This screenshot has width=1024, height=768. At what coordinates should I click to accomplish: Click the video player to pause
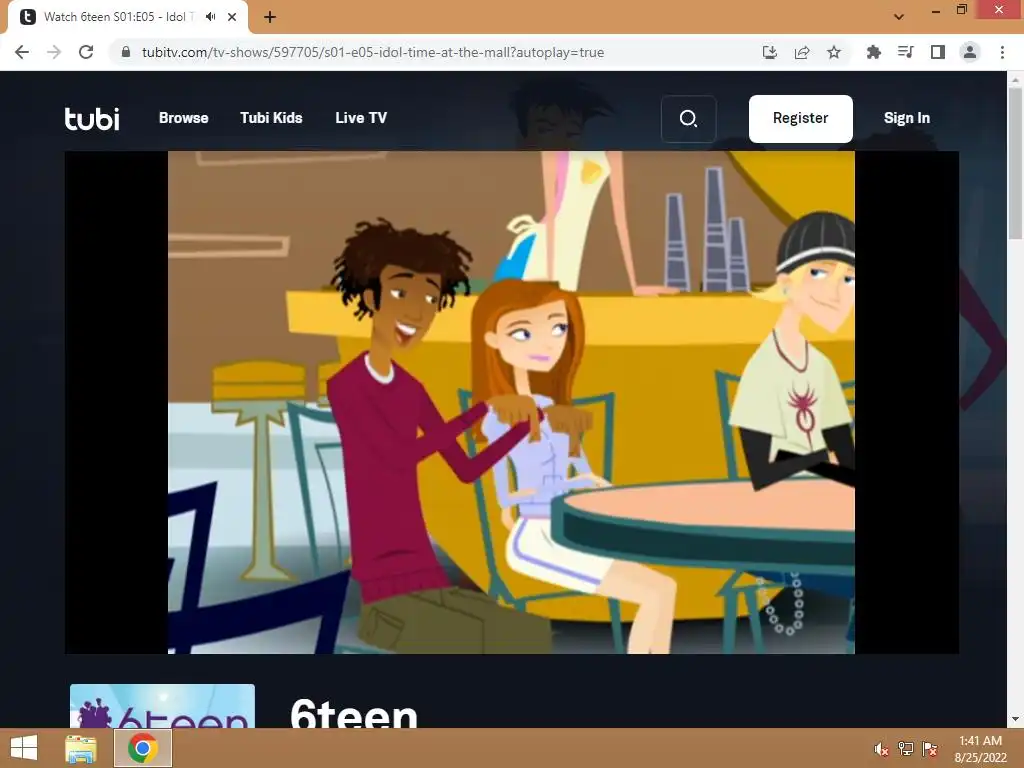tap(511, 402)
